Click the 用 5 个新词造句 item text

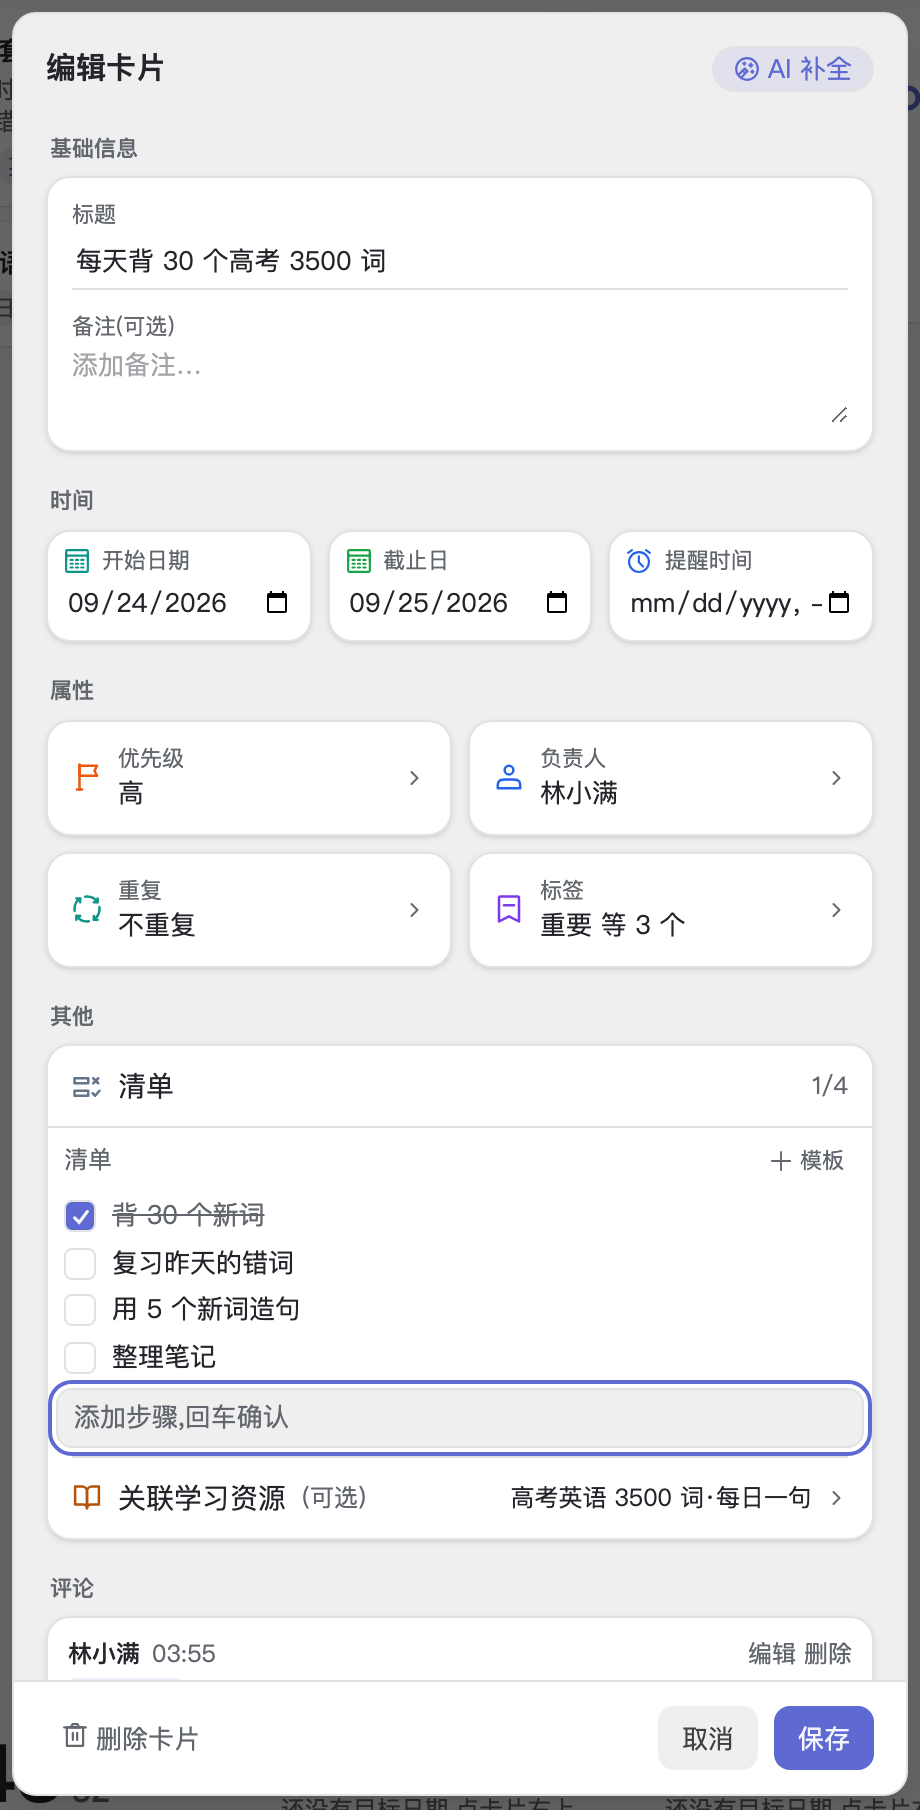[206, 1309]
